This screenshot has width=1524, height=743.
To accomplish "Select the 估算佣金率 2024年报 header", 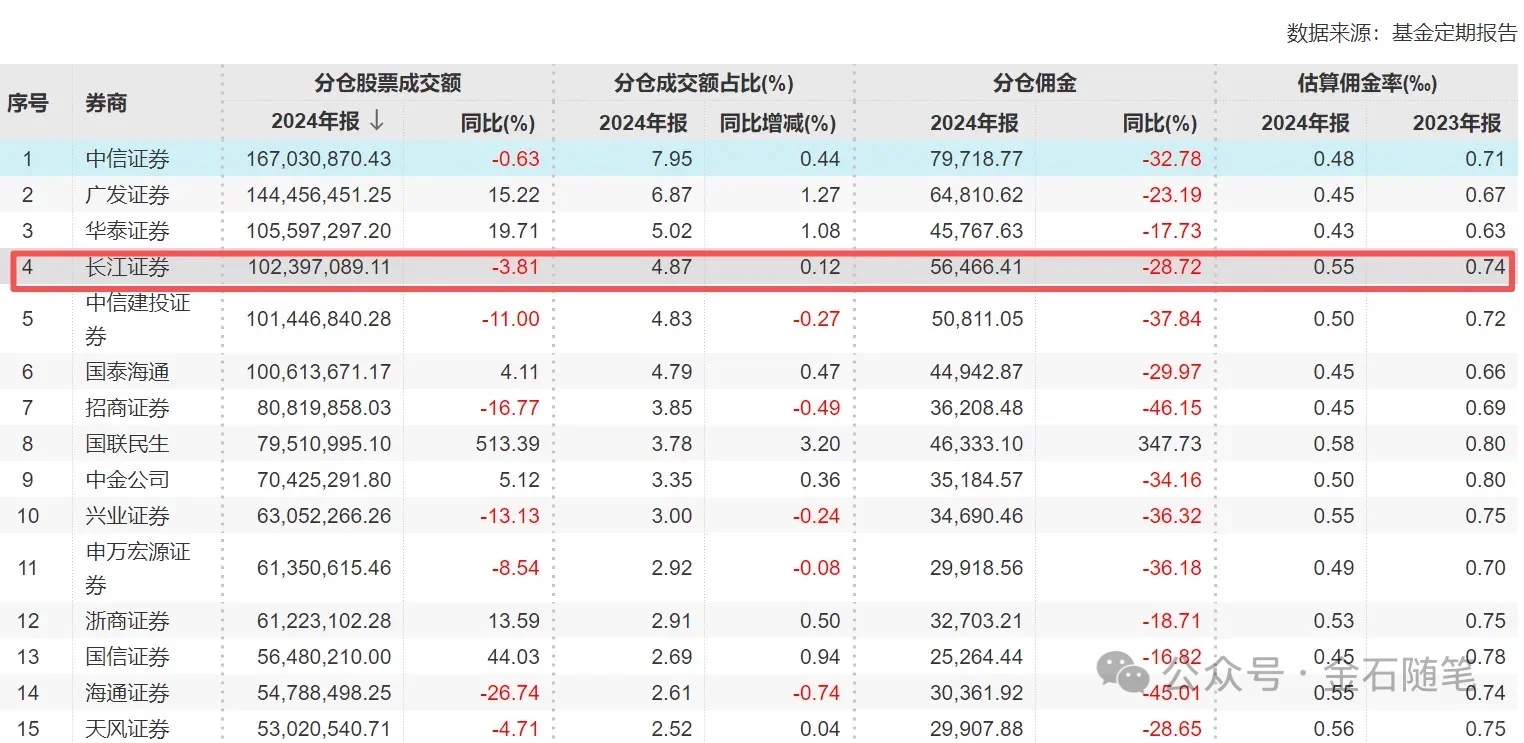I will click(1305, 123).
